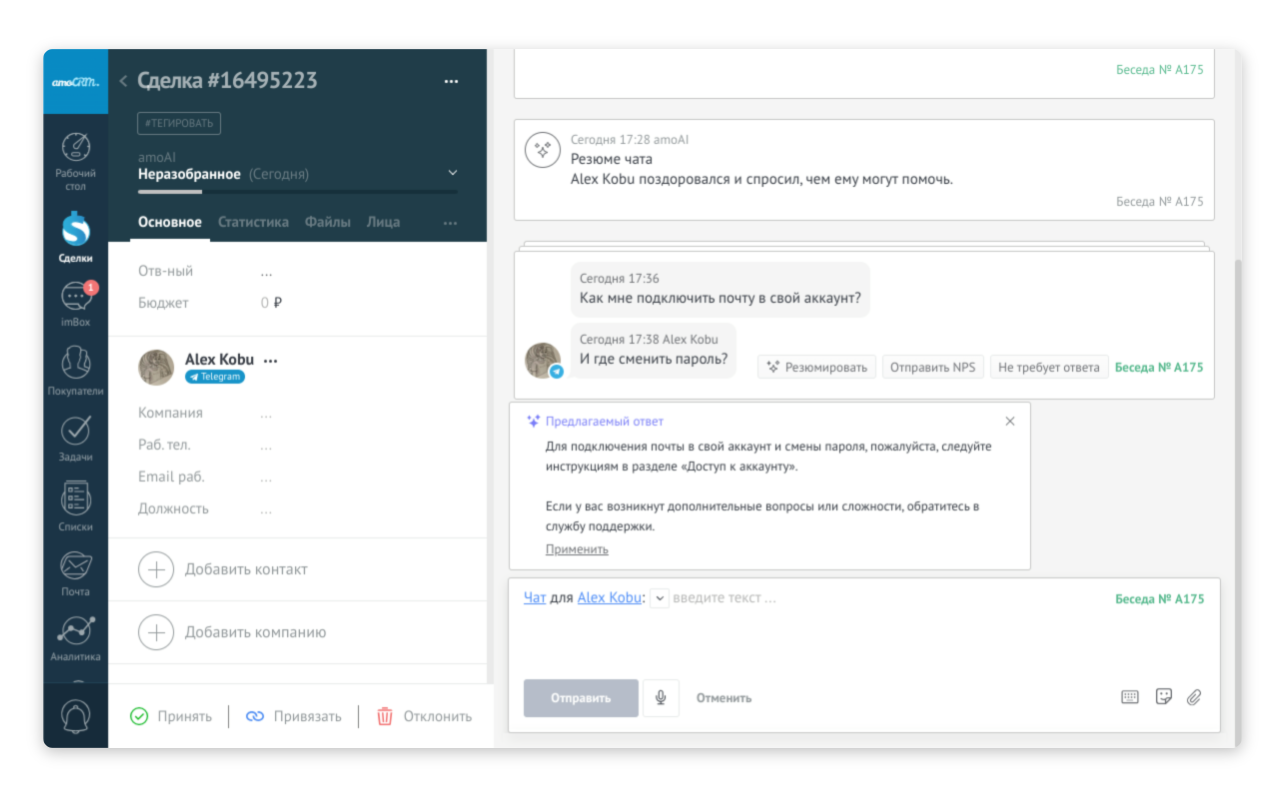1285x797 pixels.
Task: Close the suggested answer panel
Action: 1010,421
